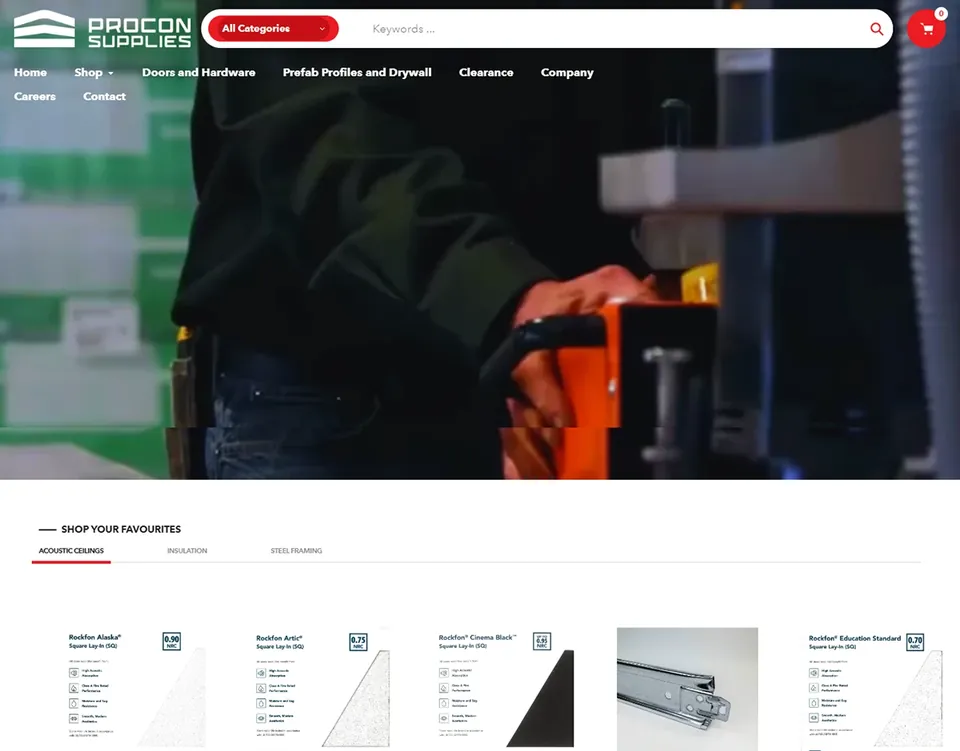Open Prefab Profiles and Drywall page
Screen dimensions: 960x751
click(x=357, y=72)
